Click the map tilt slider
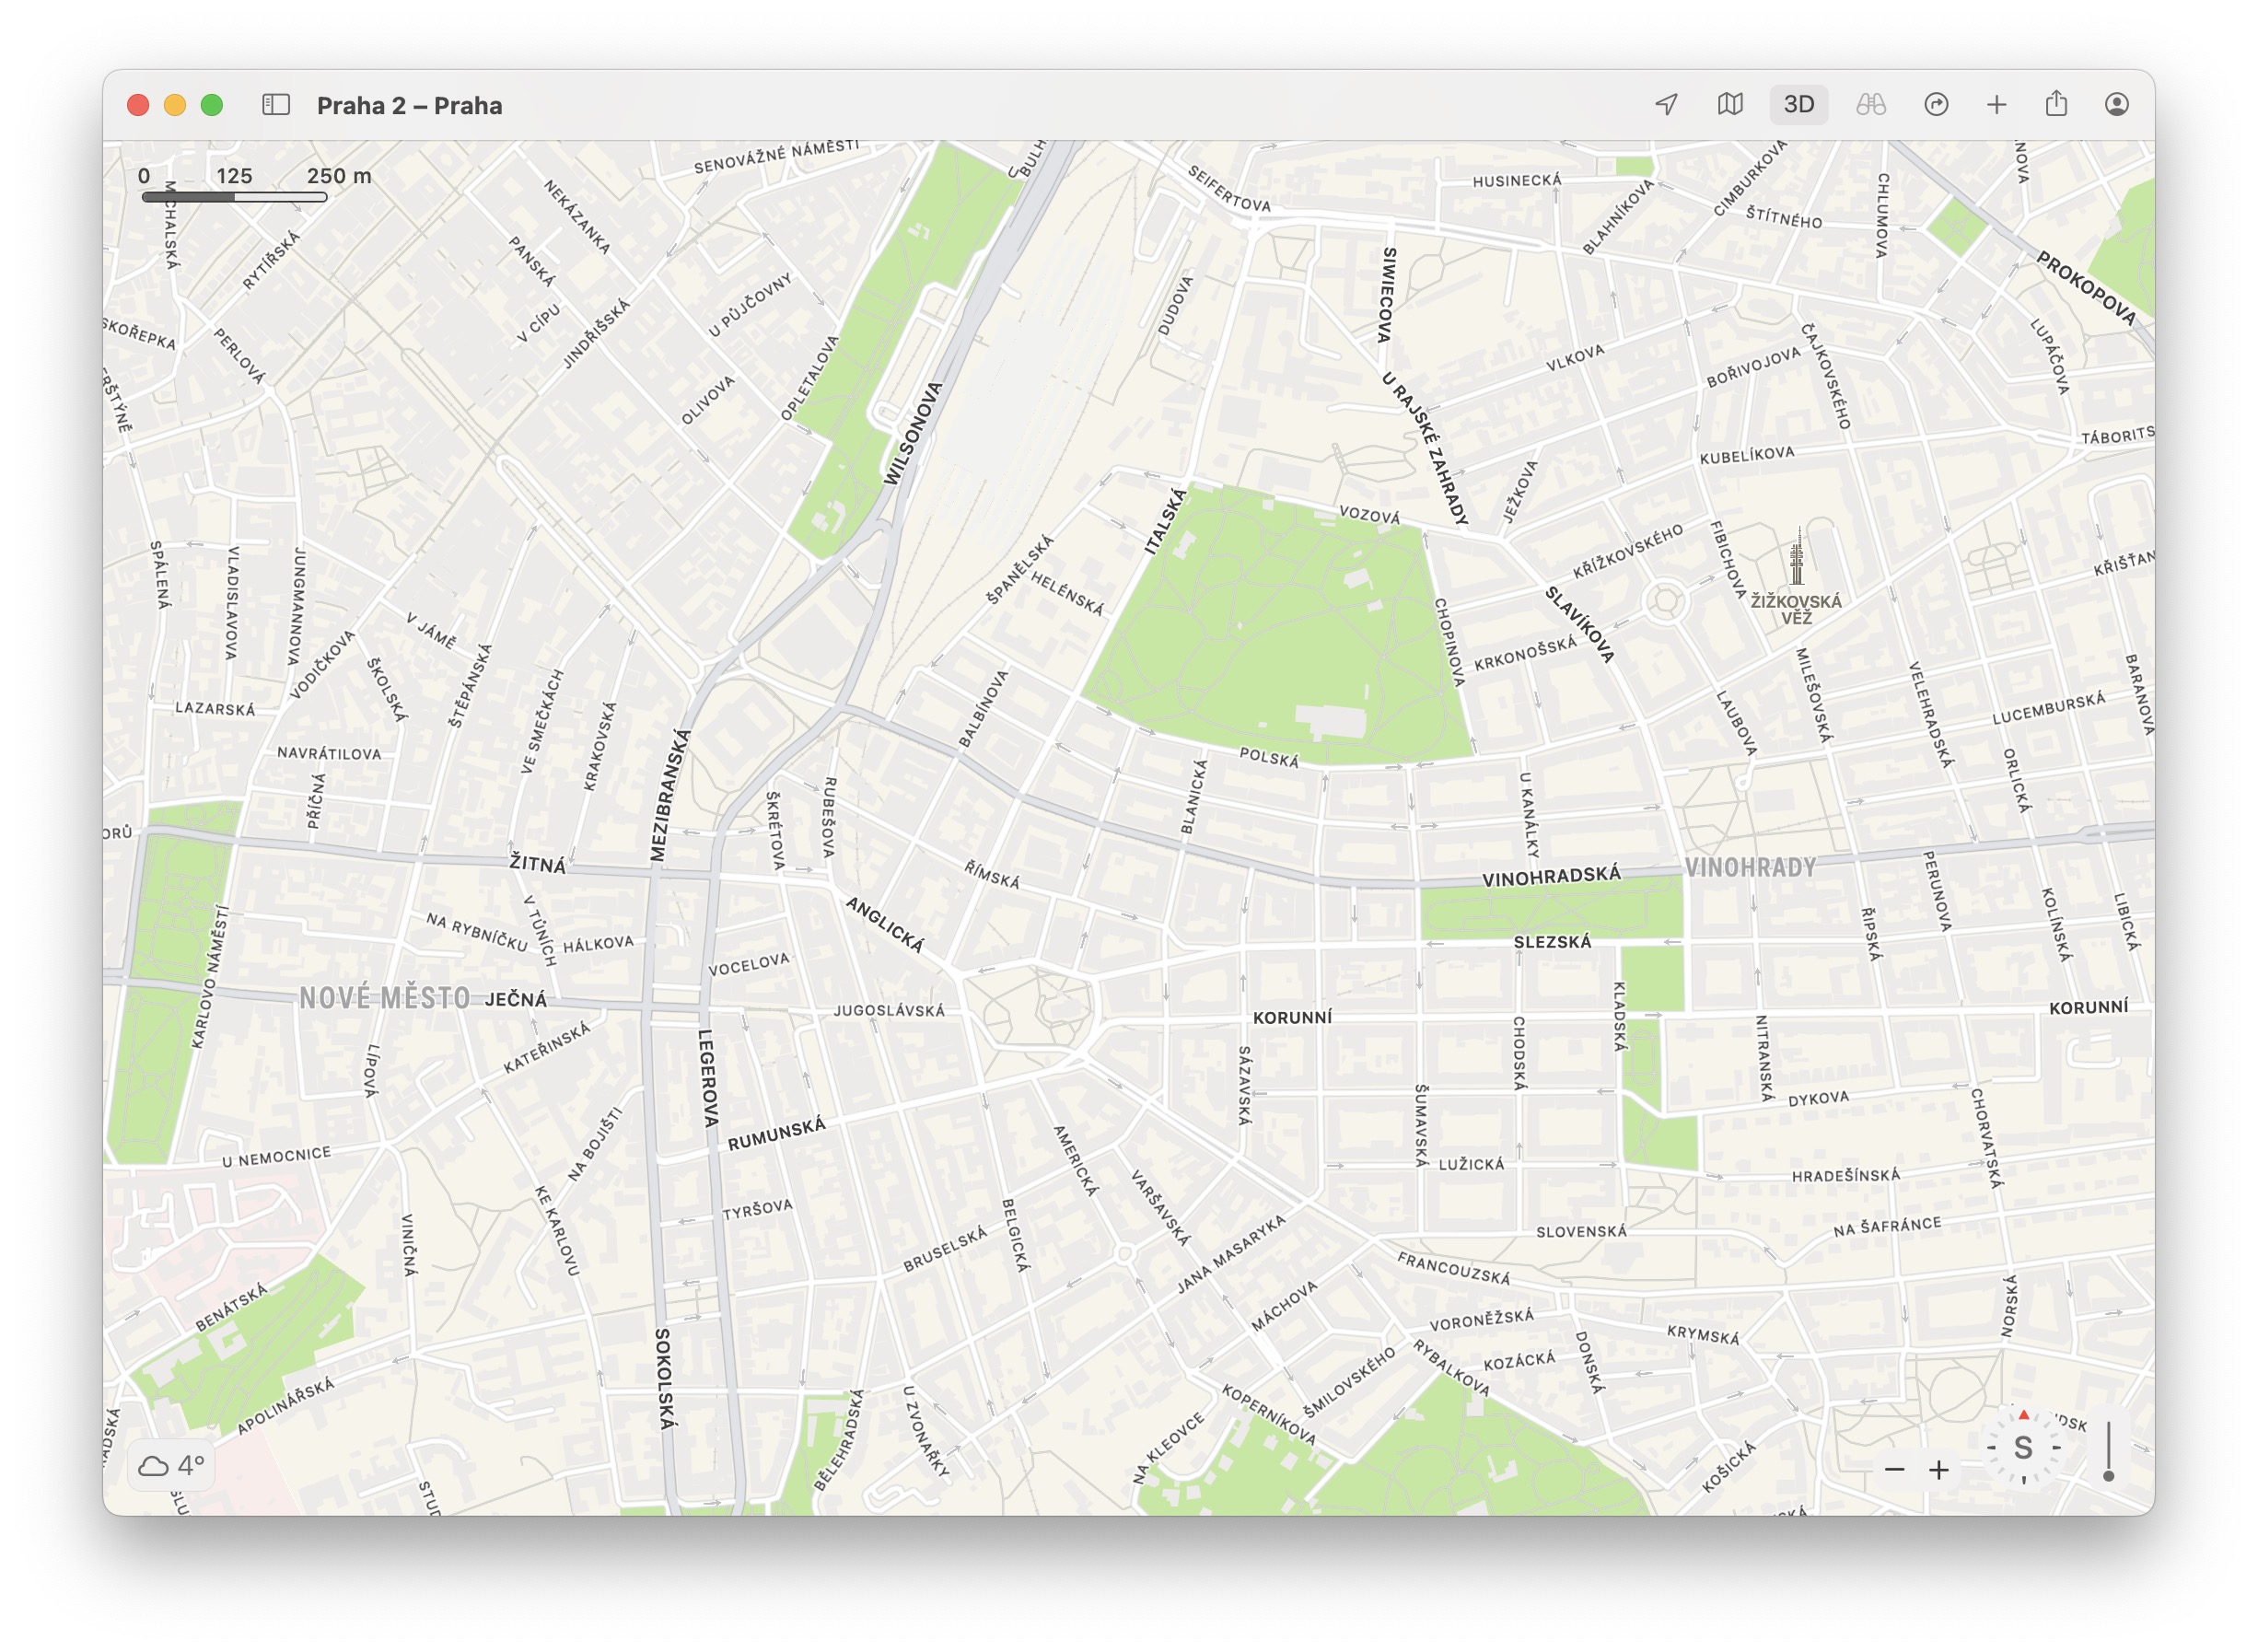Screen dimensions: 2258x1652 click(x=2108, y=1452)
